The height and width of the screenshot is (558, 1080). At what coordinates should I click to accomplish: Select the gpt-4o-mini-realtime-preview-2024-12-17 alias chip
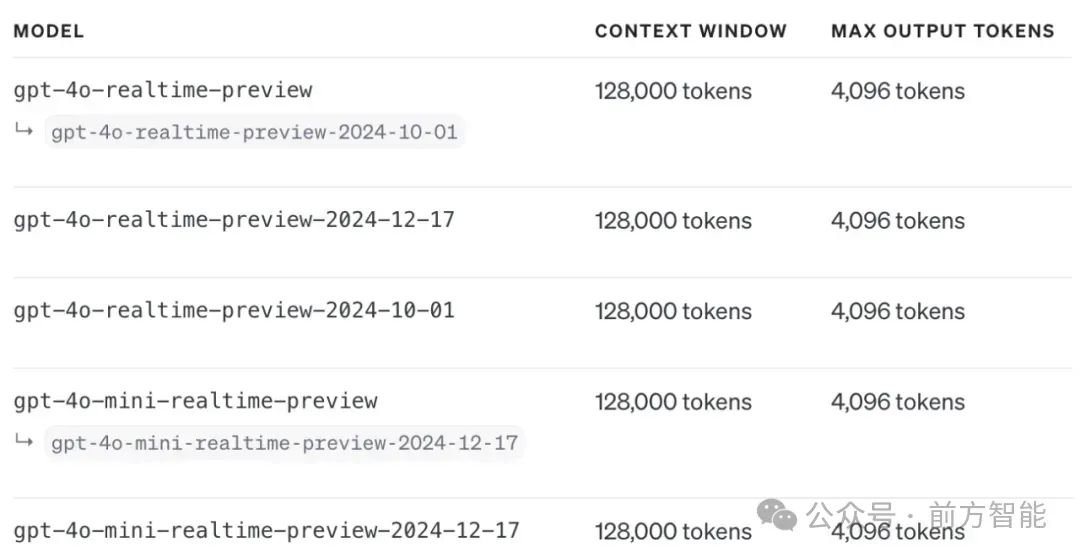point(284,443)
